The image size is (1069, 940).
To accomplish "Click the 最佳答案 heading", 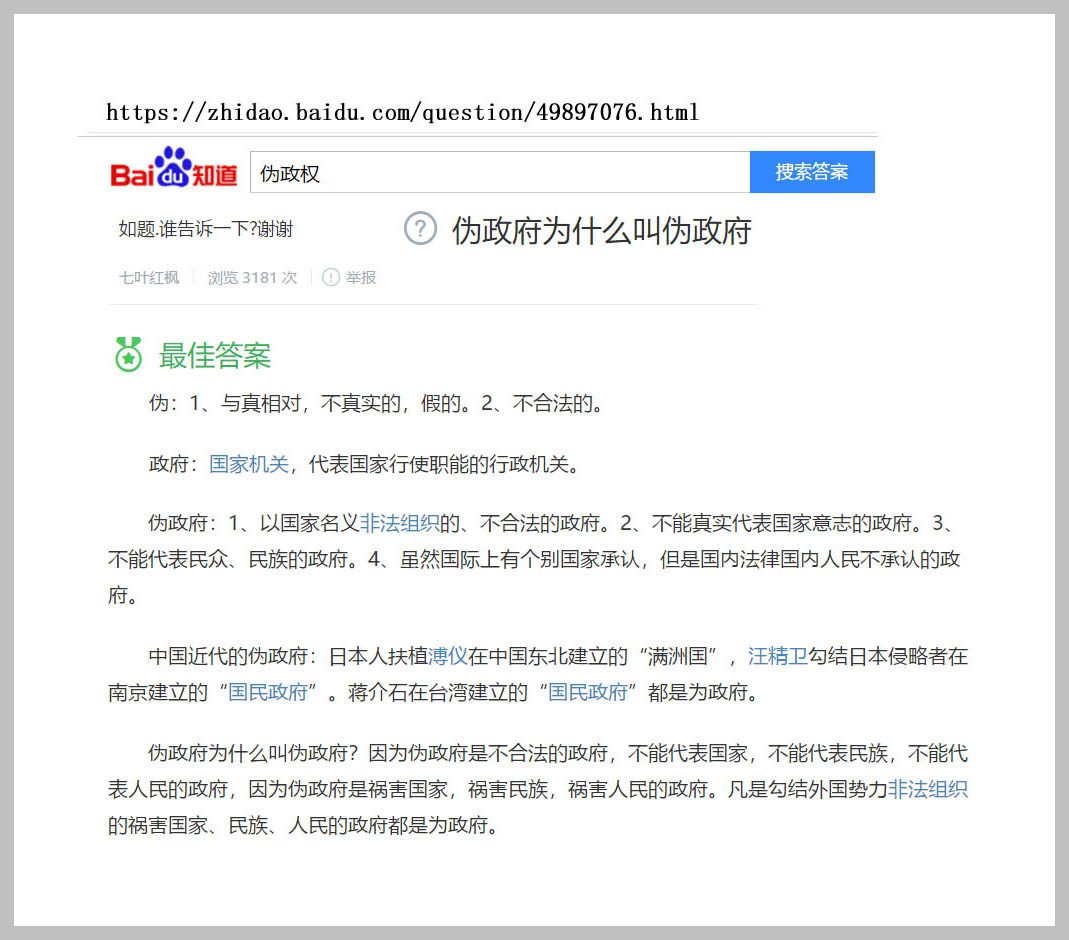I will [215, 355].
